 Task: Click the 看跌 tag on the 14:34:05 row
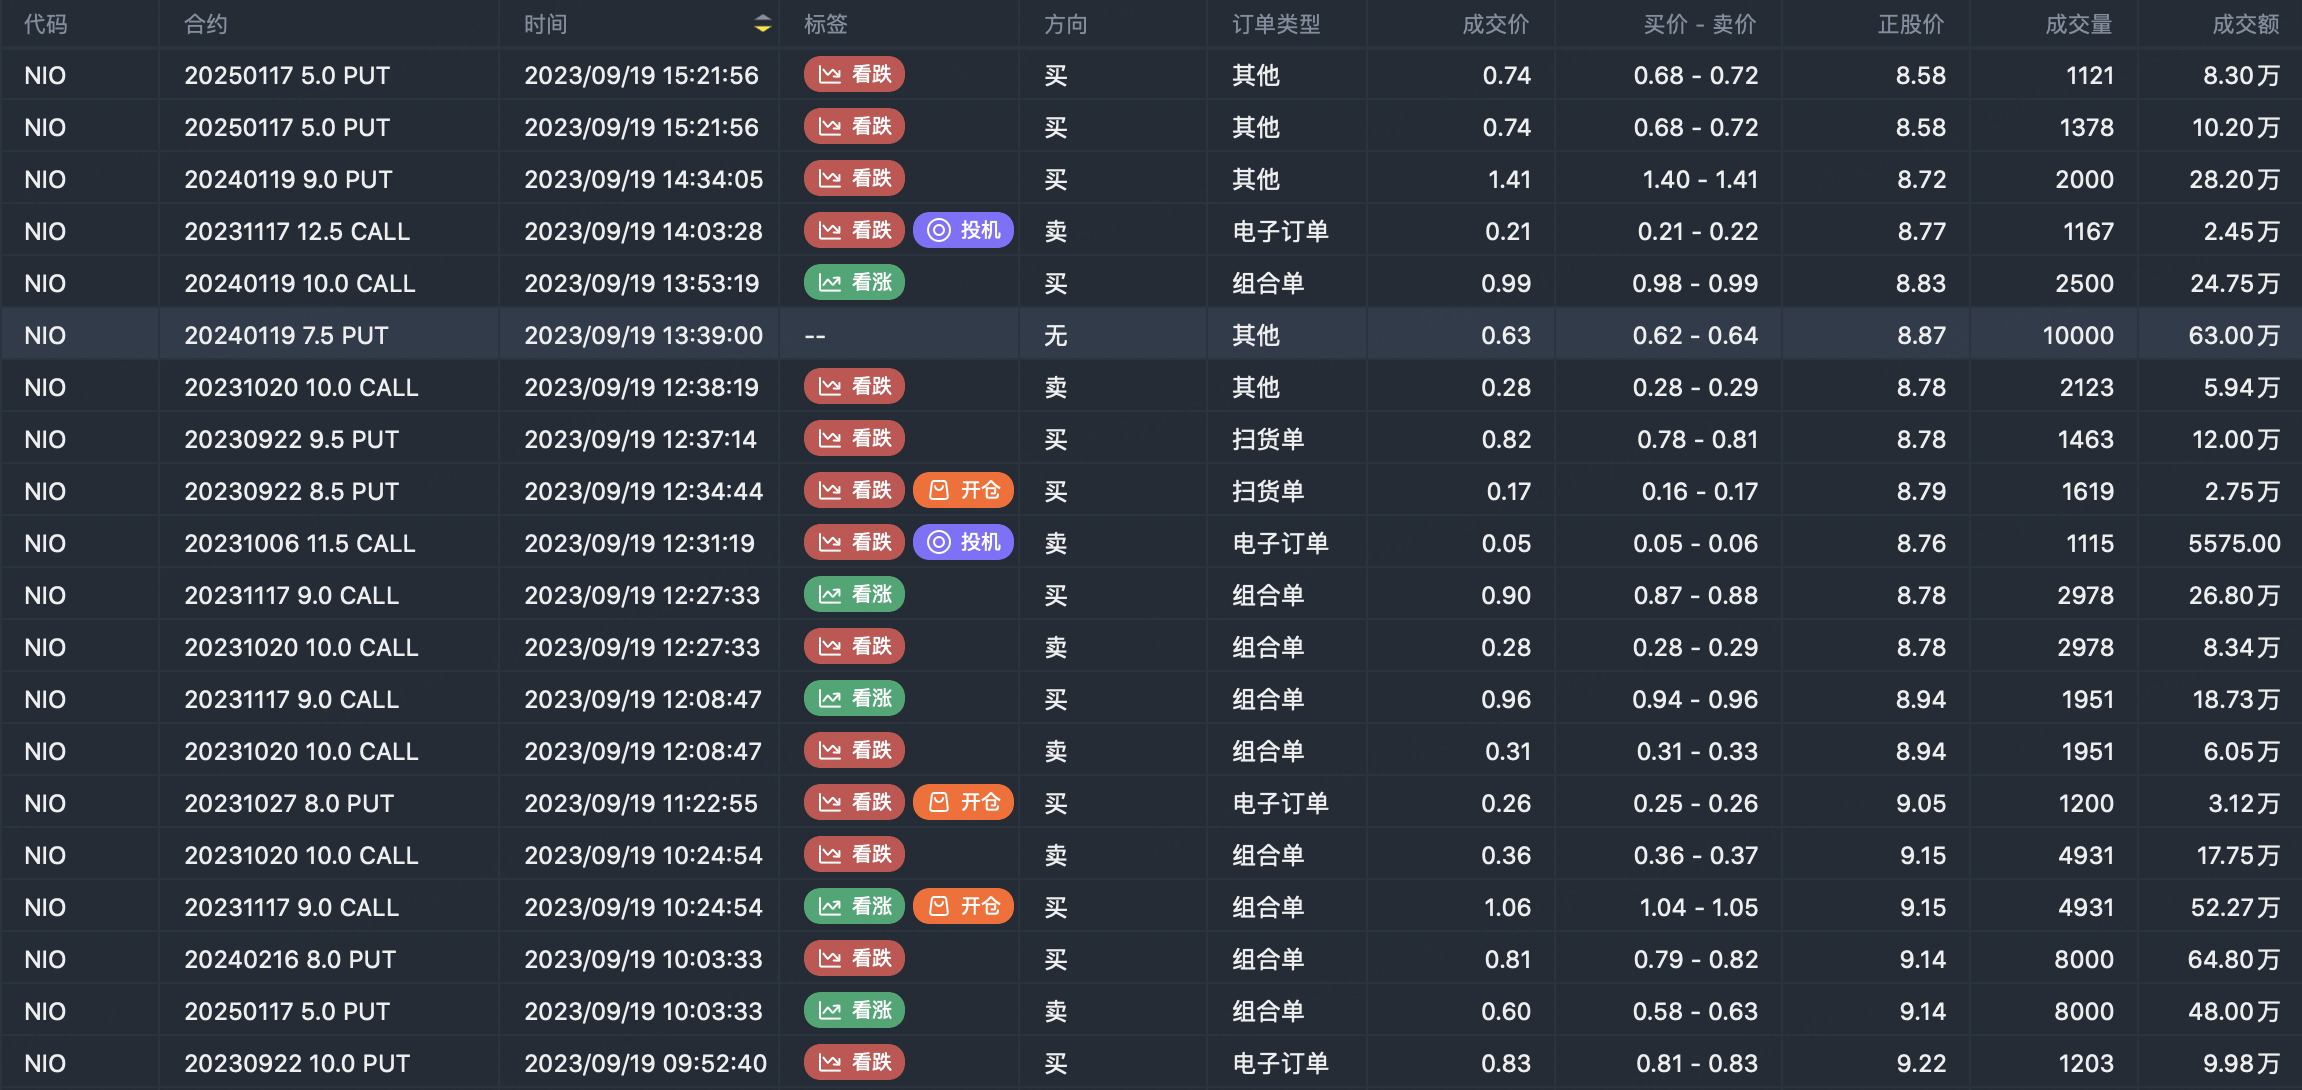point(854,179)
